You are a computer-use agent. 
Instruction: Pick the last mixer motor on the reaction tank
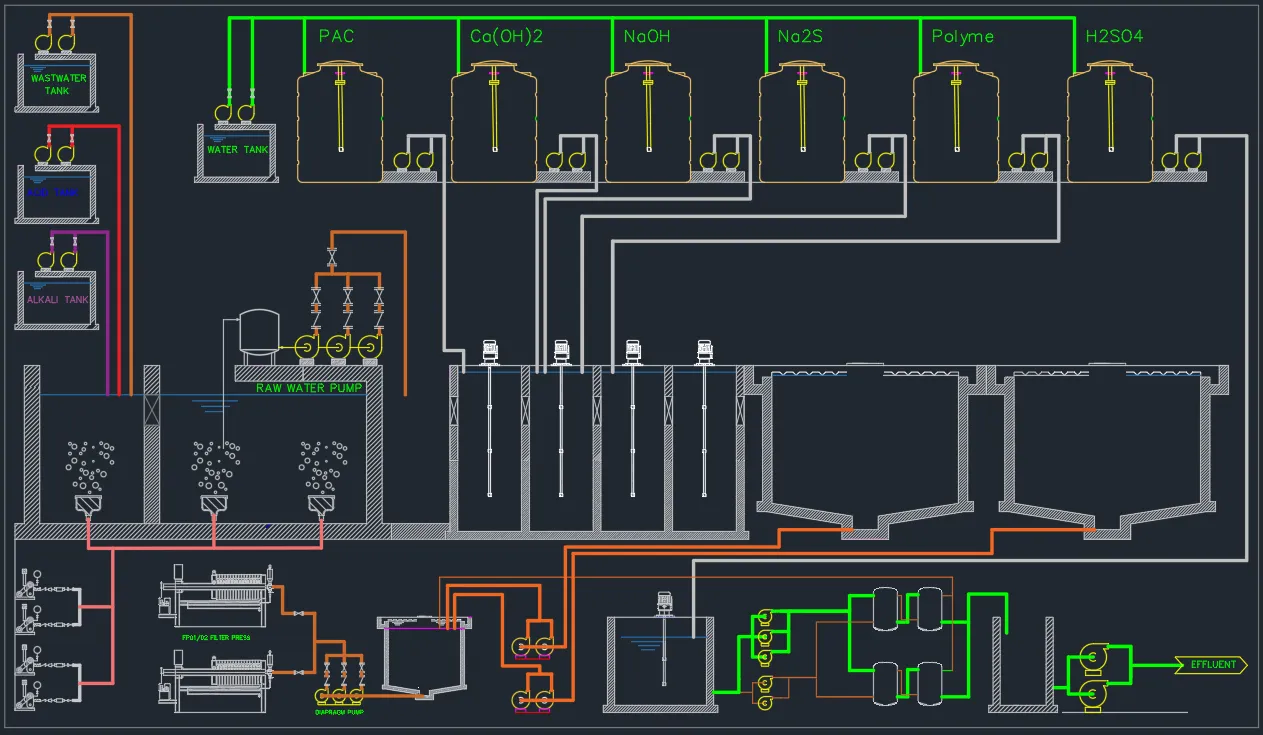coord(704,351)
